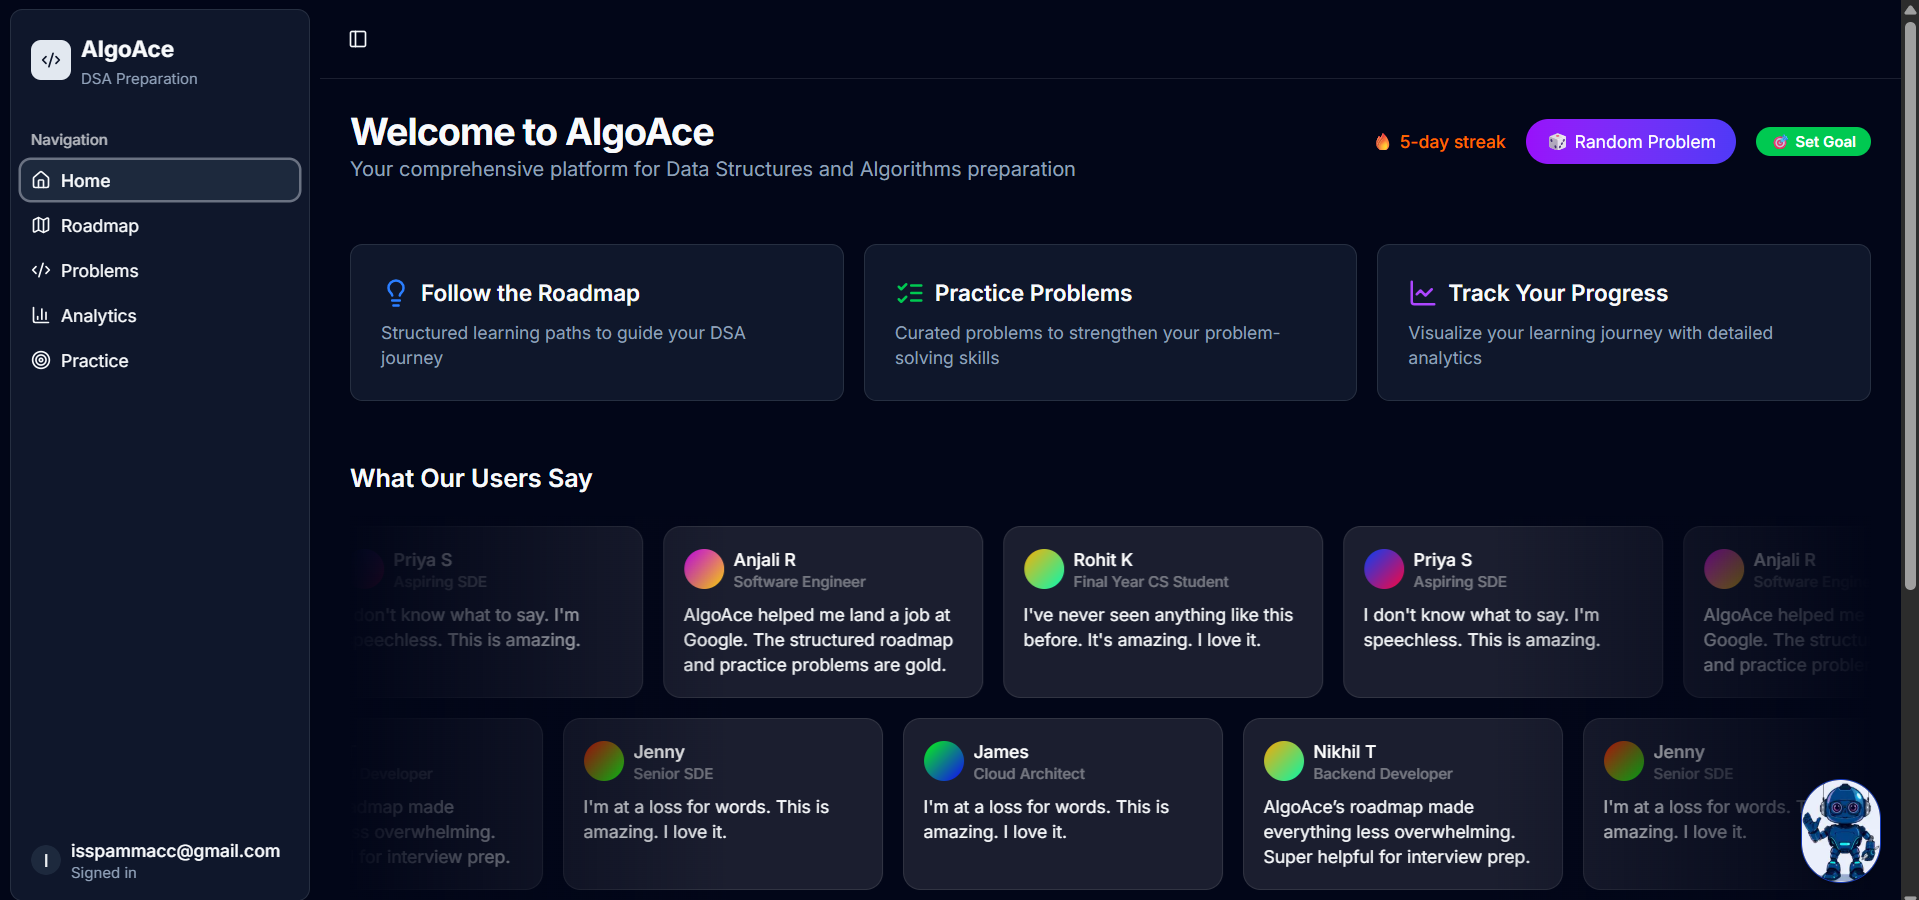Click the target icon in Set Goal

1780,142
